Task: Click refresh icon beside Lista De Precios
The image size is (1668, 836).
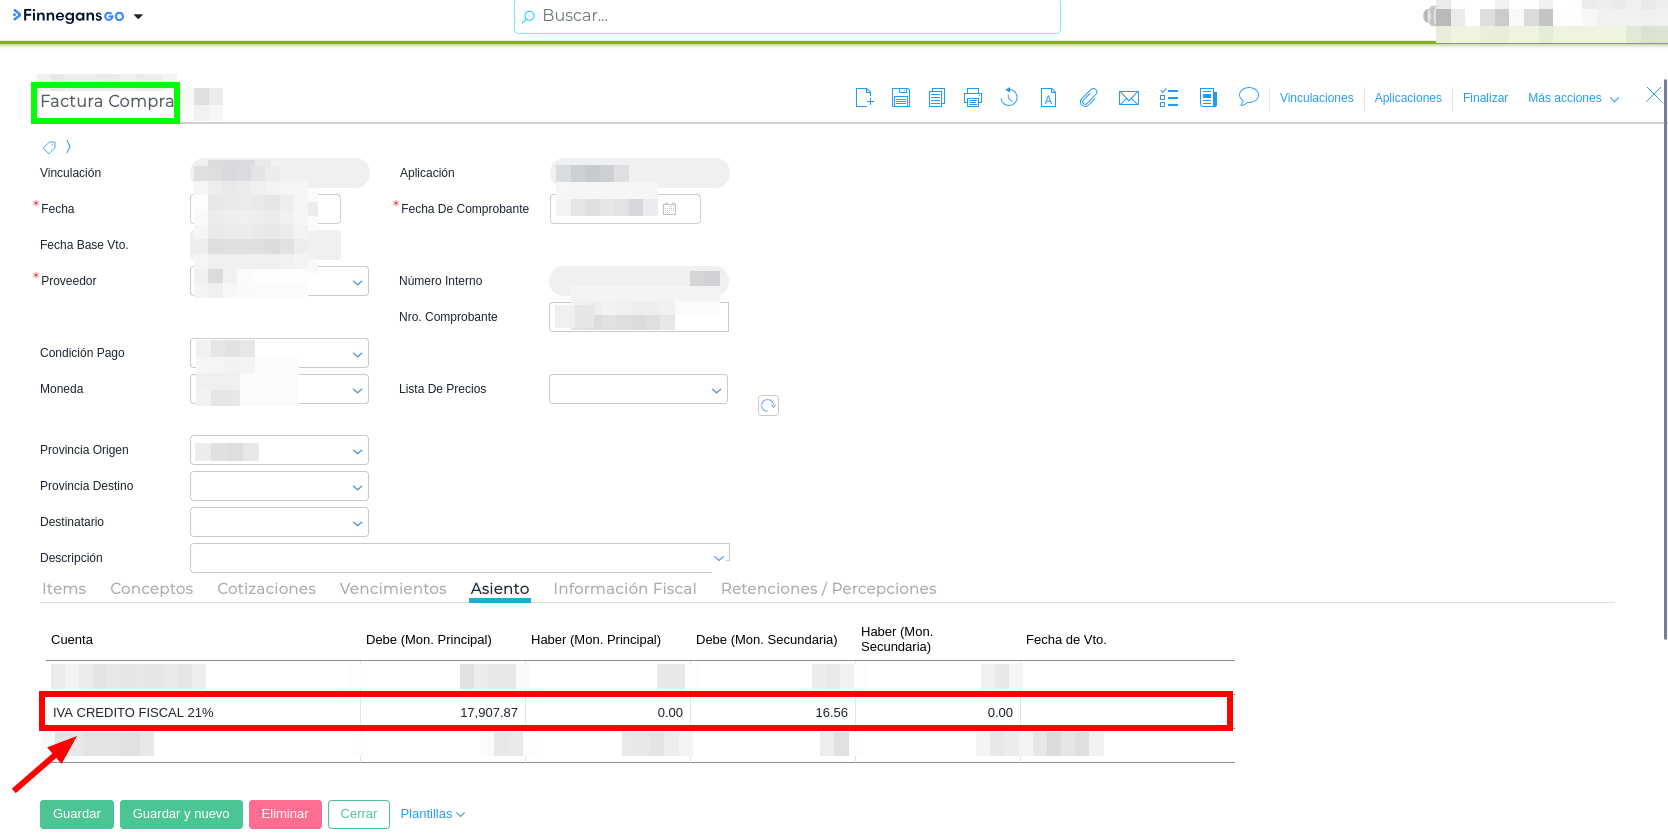Action: 768,405
